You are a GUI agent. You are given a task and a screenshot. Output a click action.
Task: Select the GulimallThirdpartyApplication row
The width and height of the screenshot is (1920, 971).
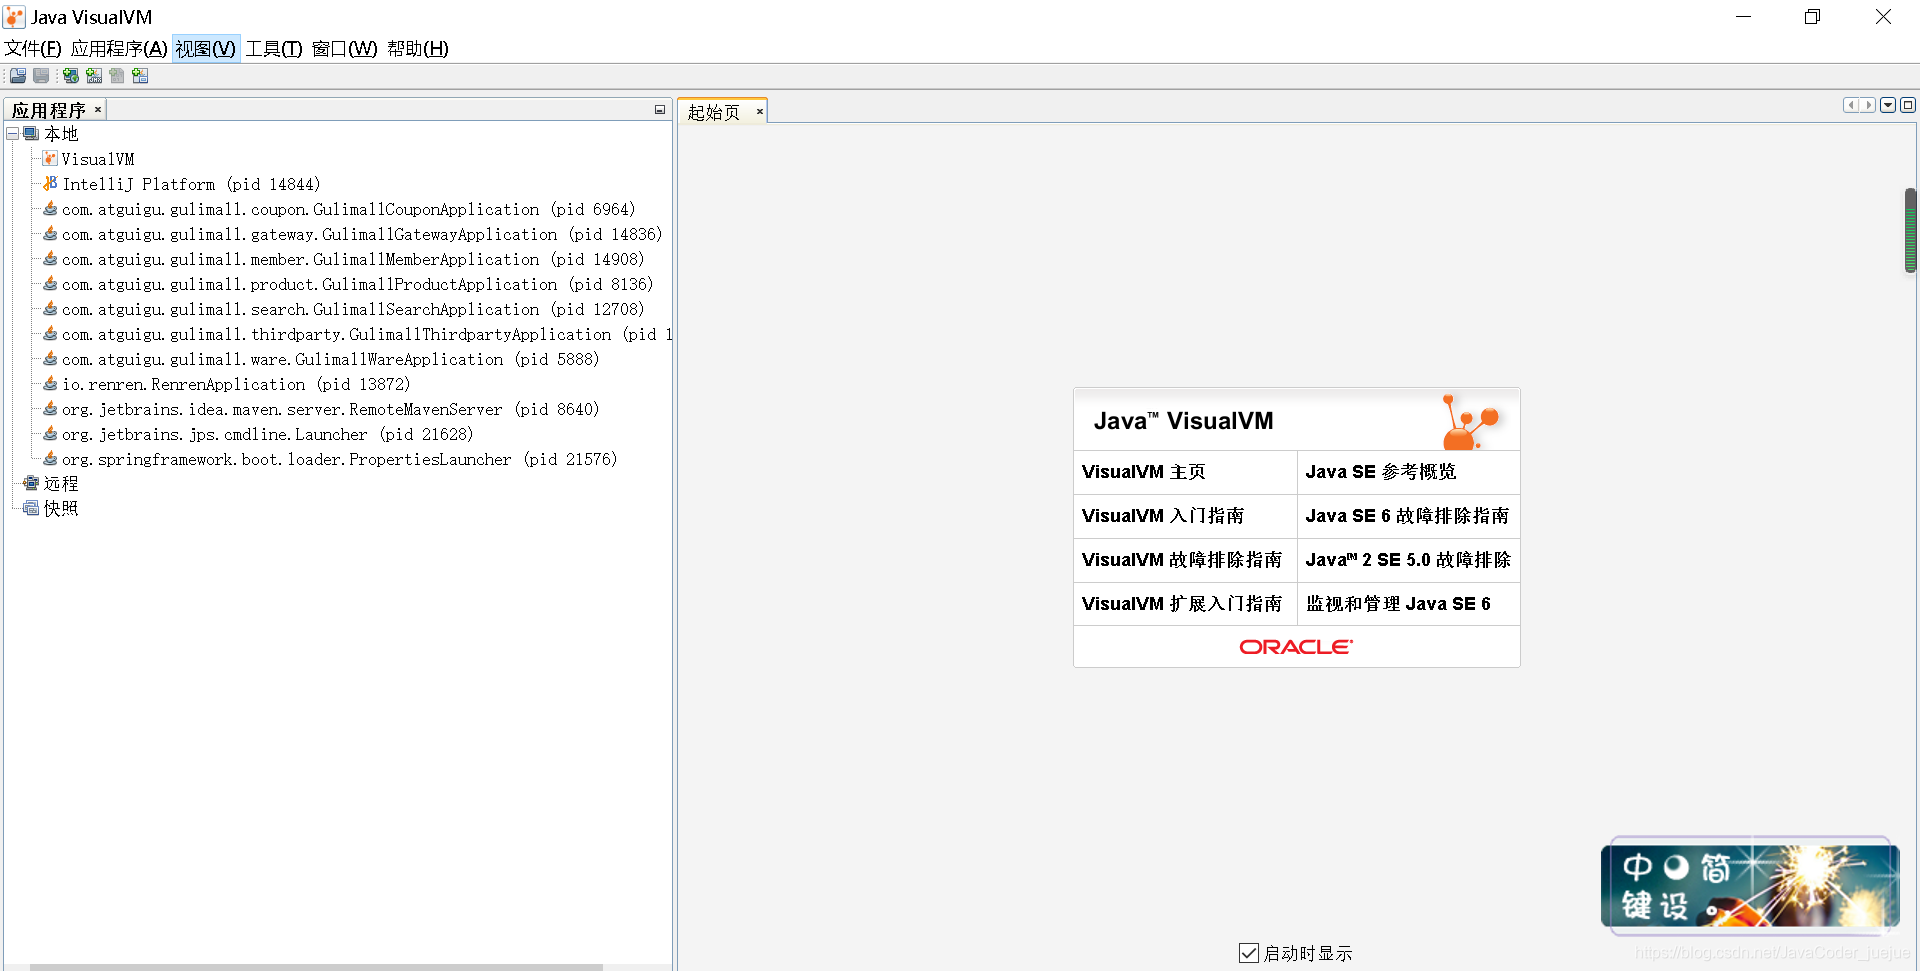tap(357, 334)
